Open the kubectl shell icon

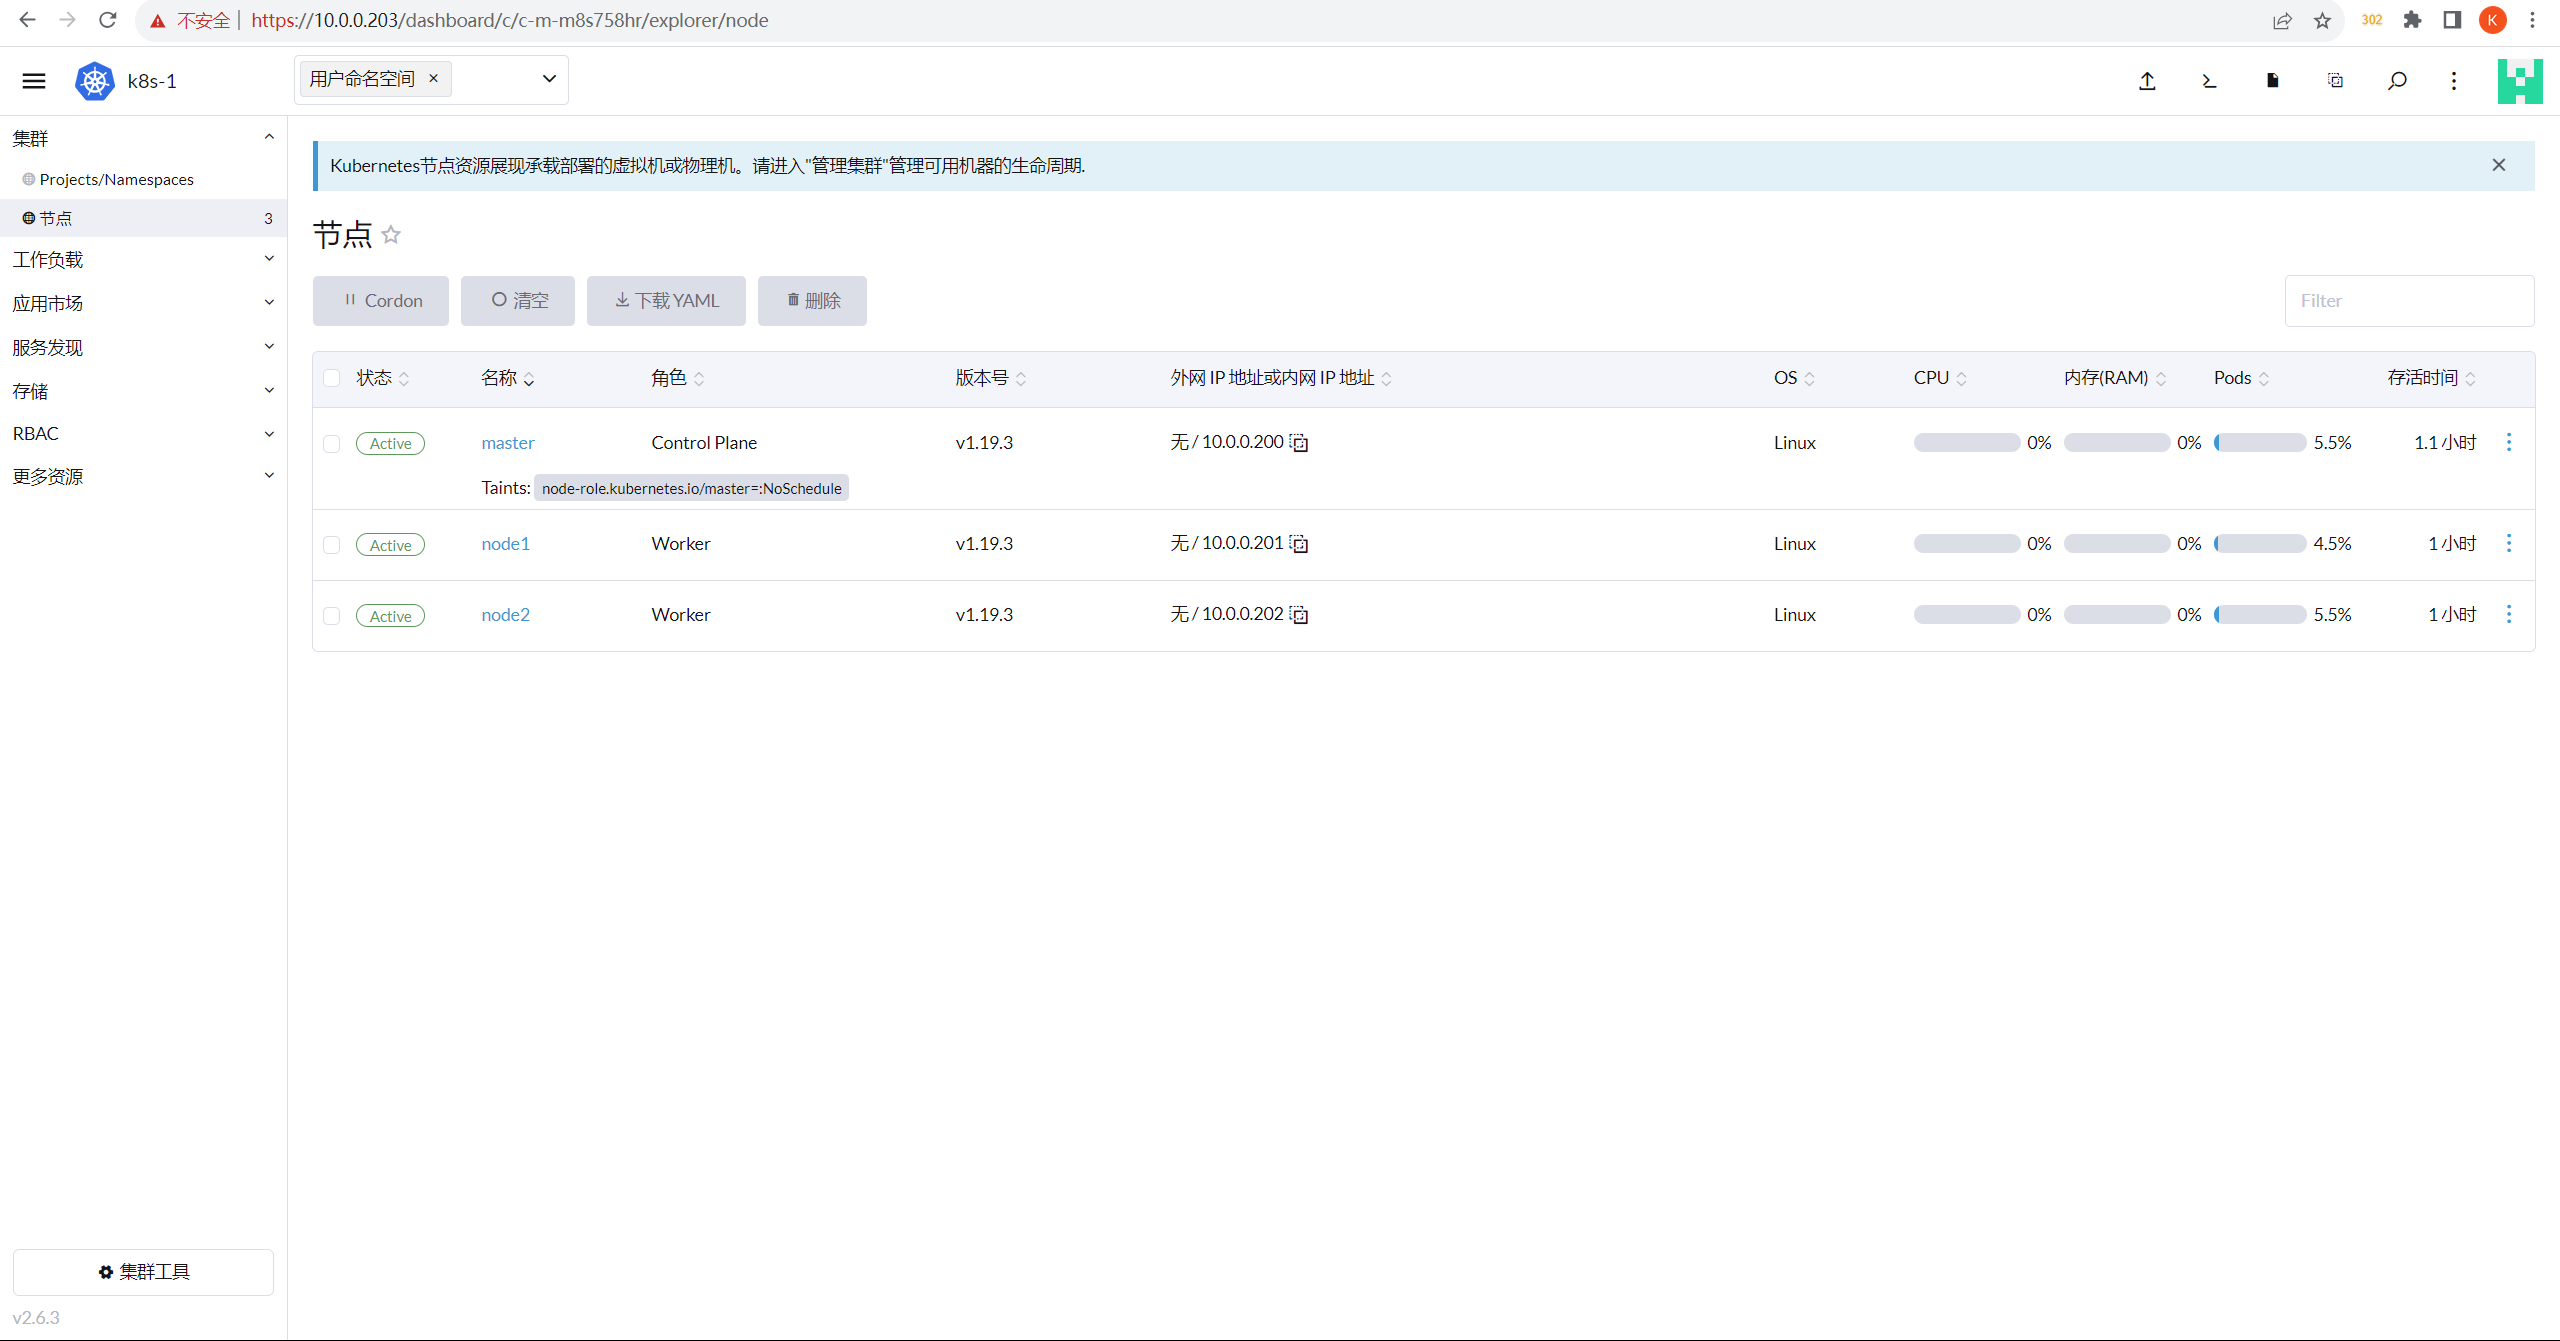pyautogui.click(x=2210, y=81)
